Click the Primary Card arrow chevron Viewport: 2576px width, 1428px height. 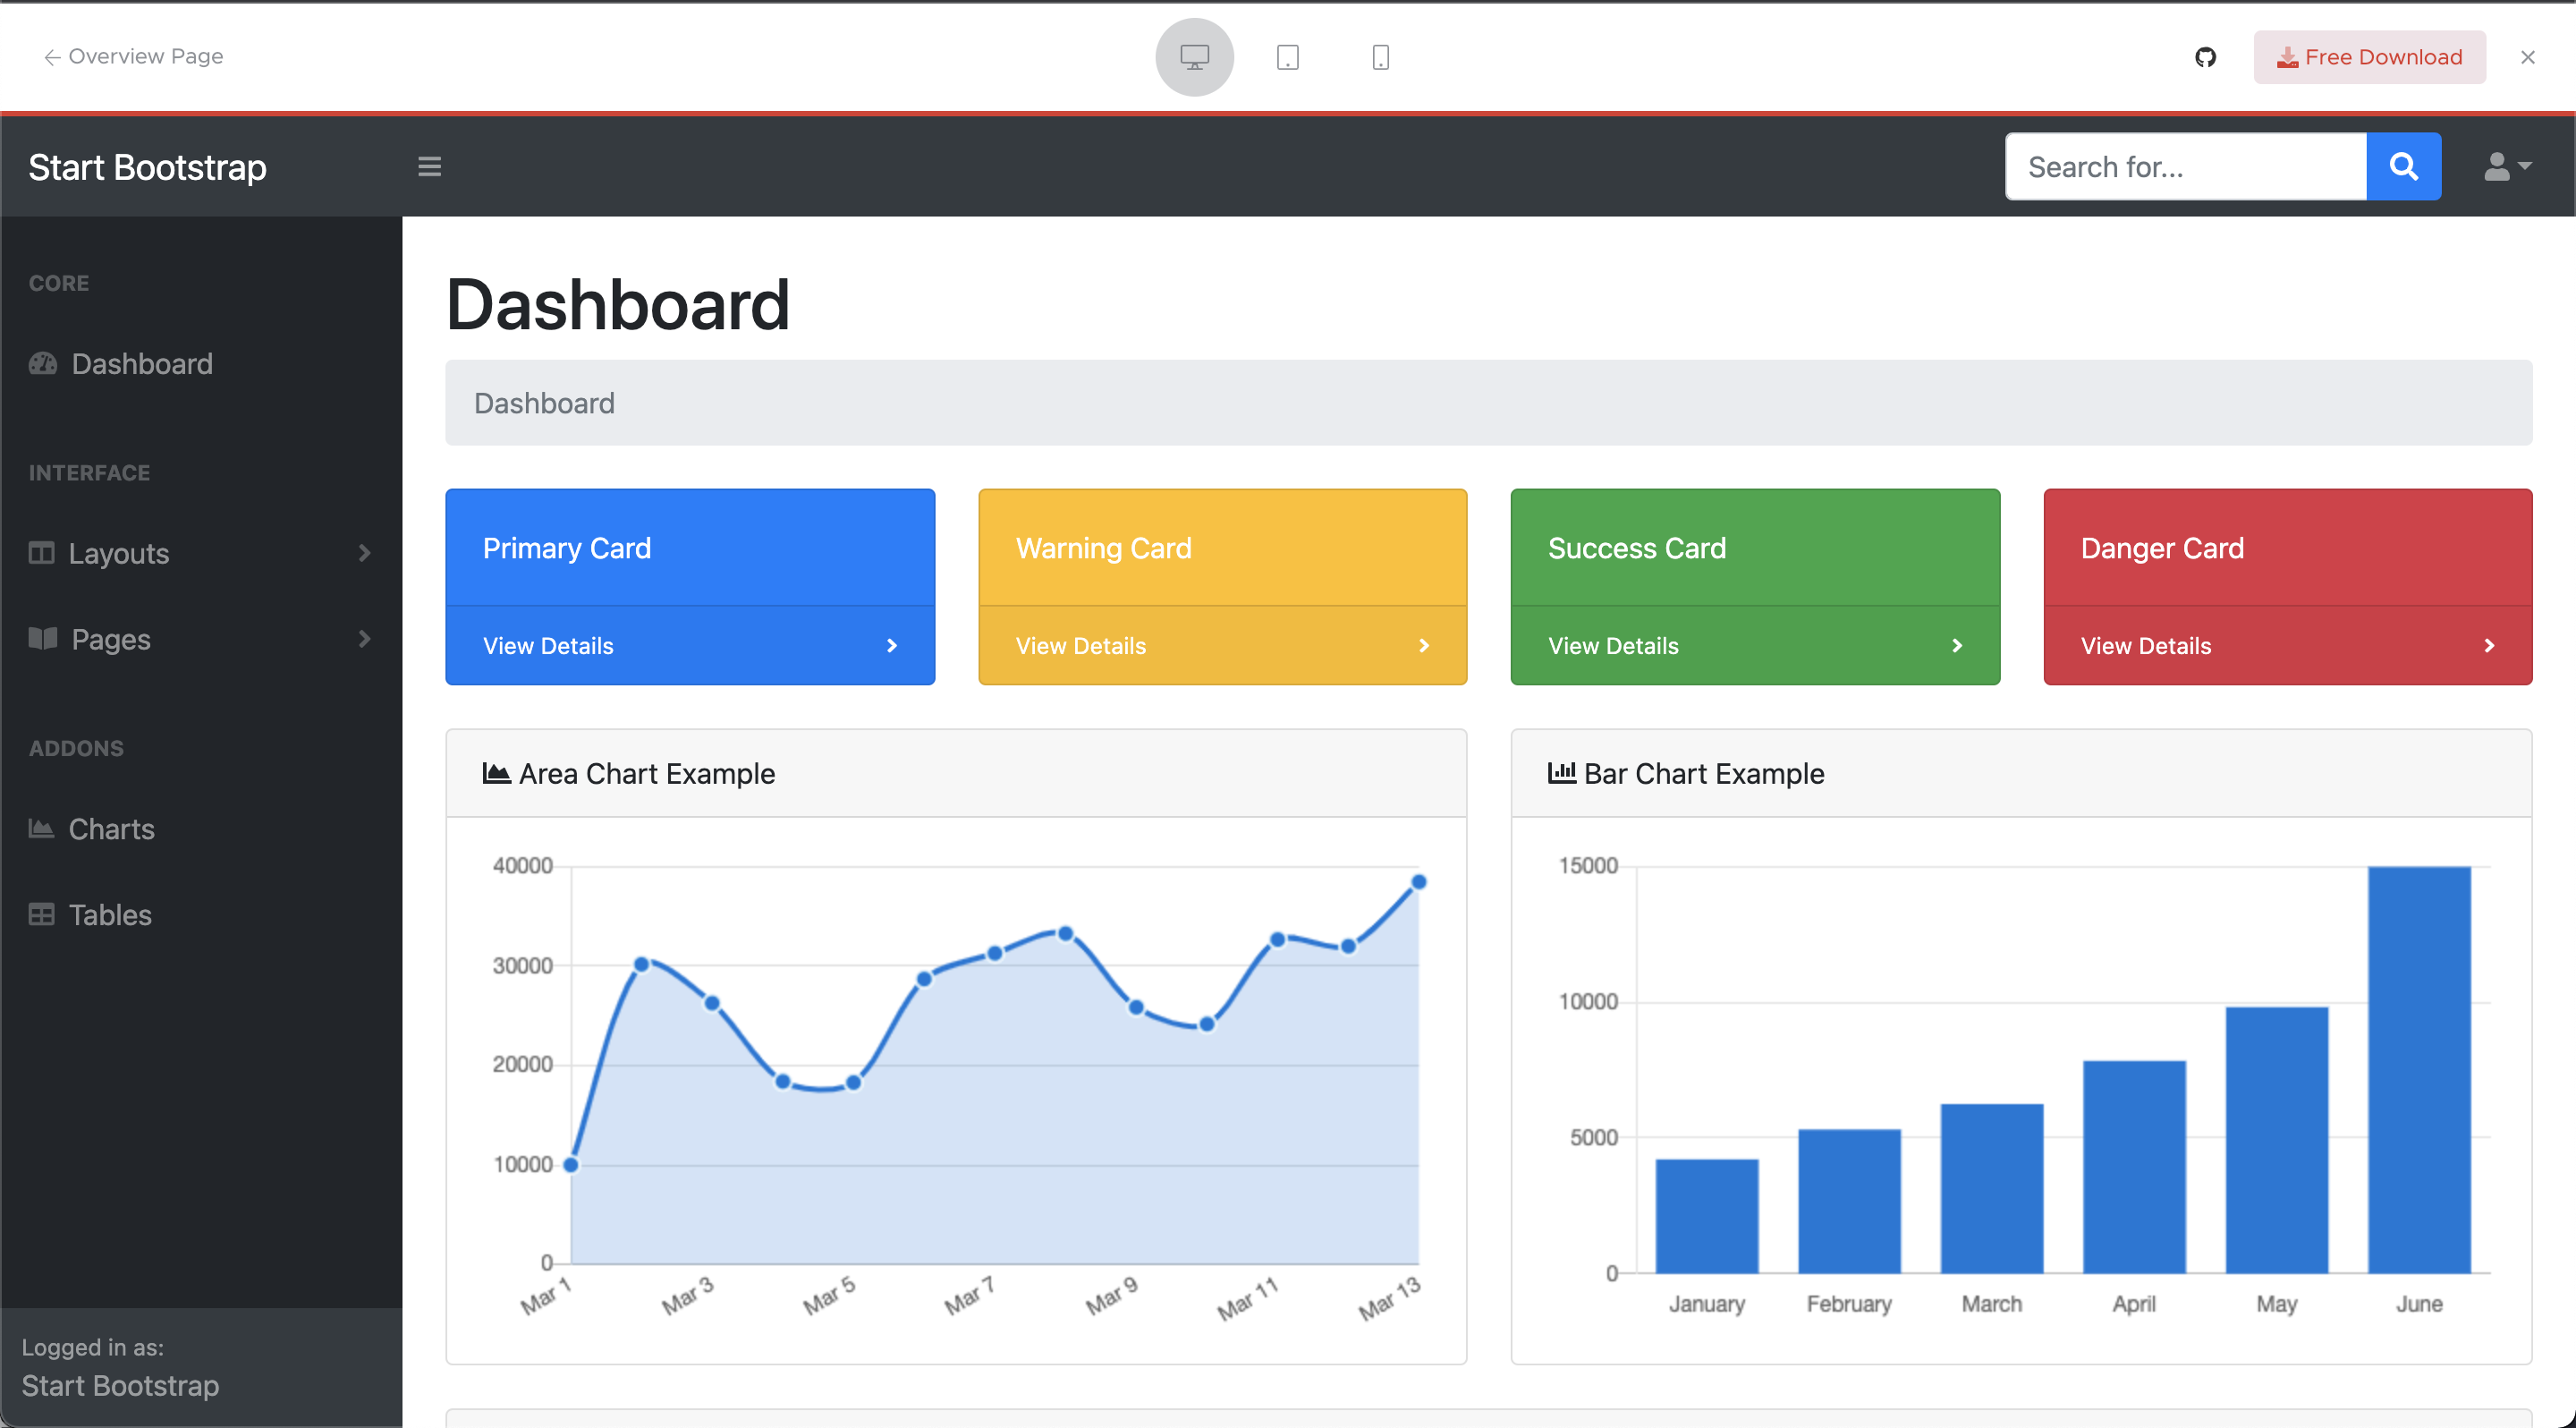[892, 646]
